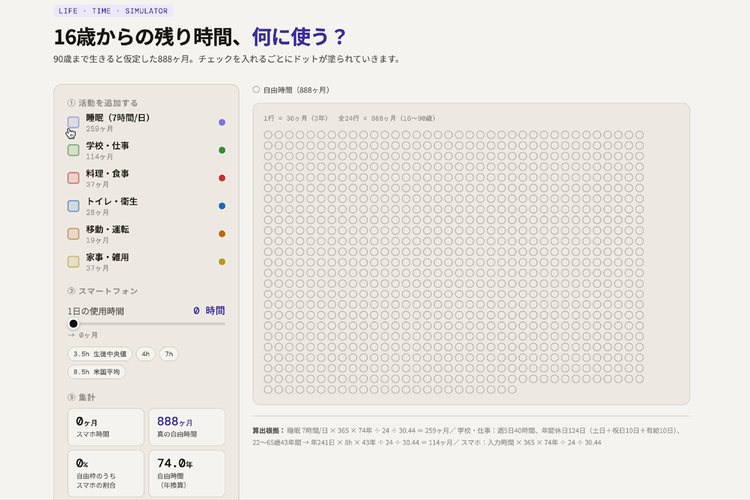Click the 1行 = 36ヶ月（3年）caption
Screen dimensions: 750x500
[x=296, y=119]
